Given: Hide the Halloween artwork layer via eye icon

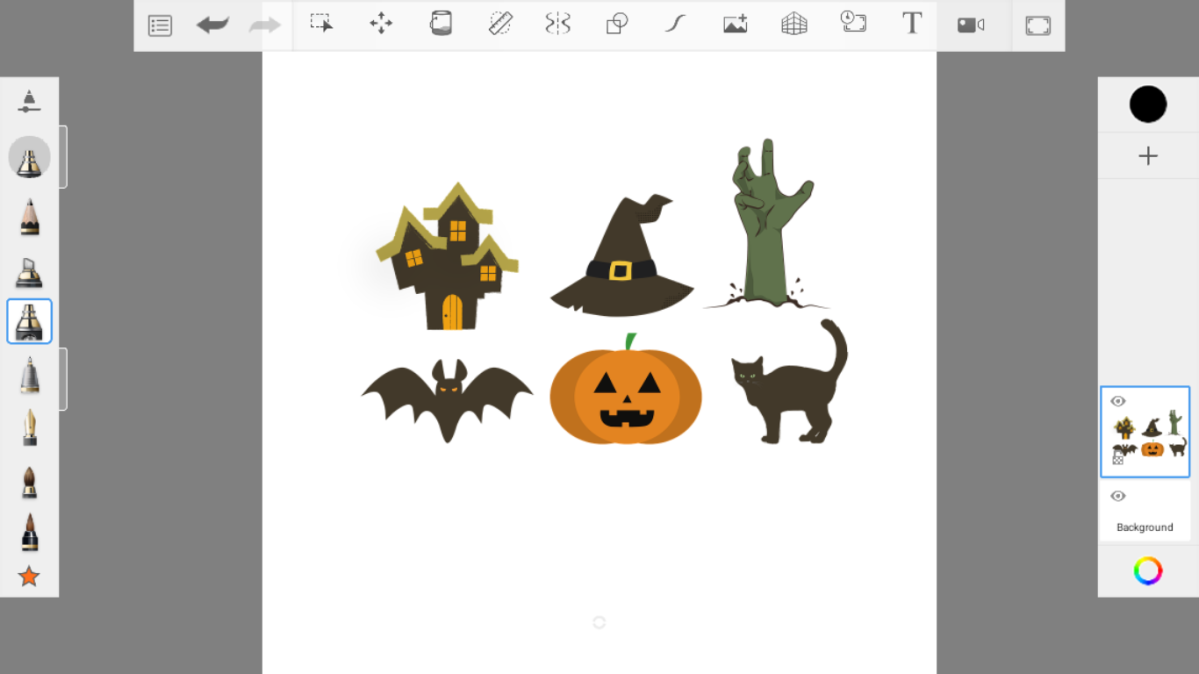Looking at the screenshot, I should (x=1118, y=402).
